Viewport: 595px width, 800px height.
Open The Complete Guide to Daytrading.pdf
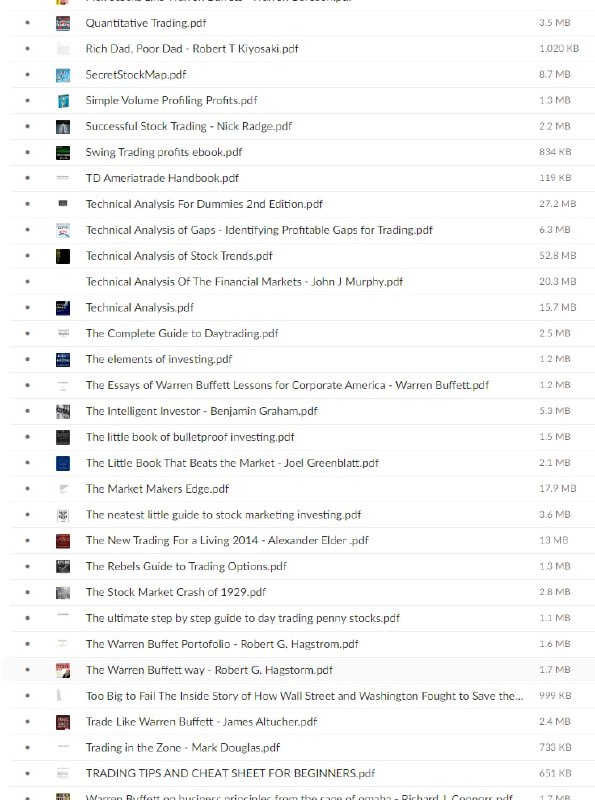182,334
